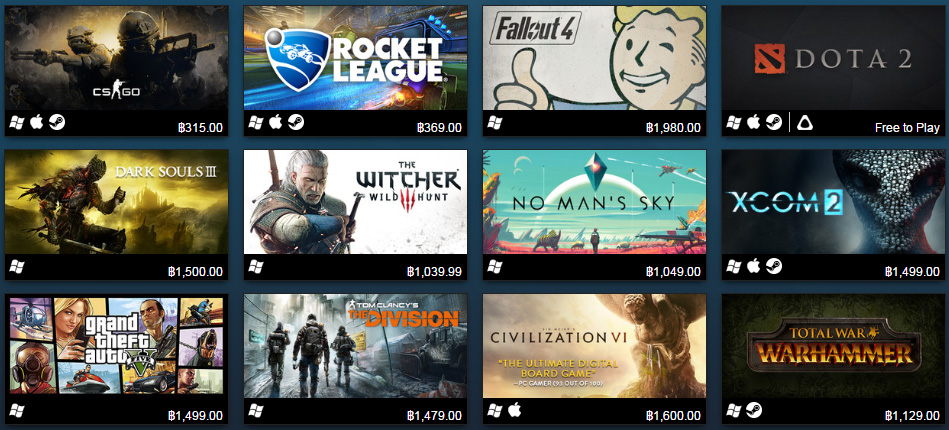Screen dimensions: 949x430
Task: Click the Apple icon under Civilization VI
Action: [x=514, y=410]
